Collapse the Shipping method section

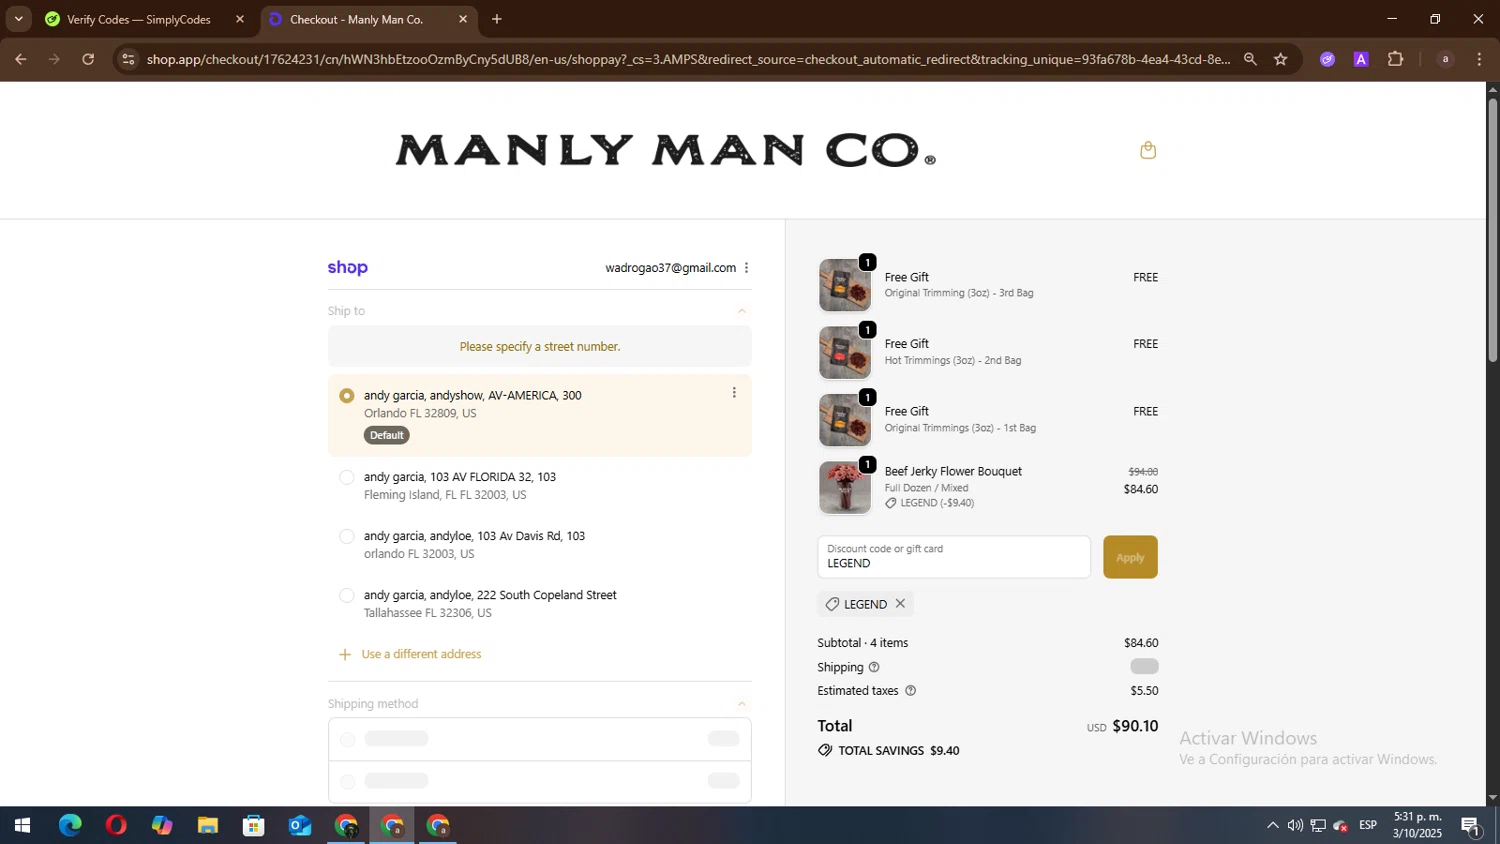742,704
